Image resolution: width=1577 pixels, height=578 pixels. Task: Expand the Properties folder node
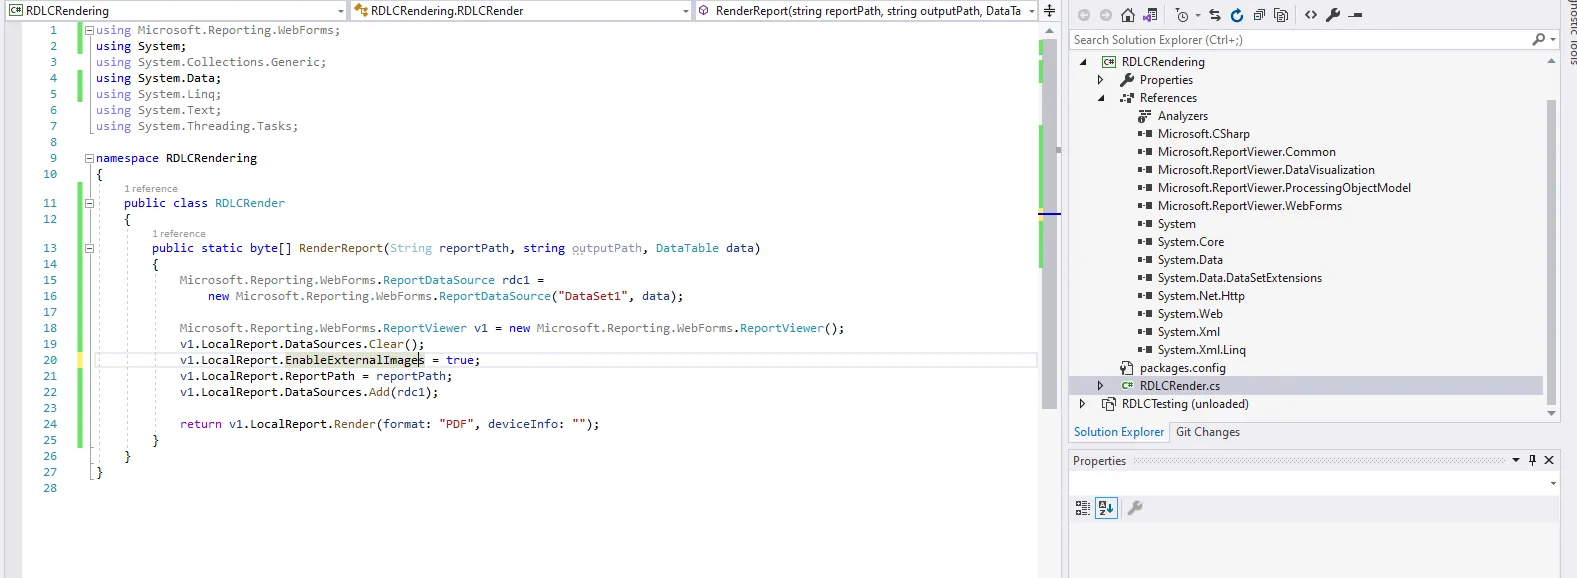click(x=1101, y=80)
